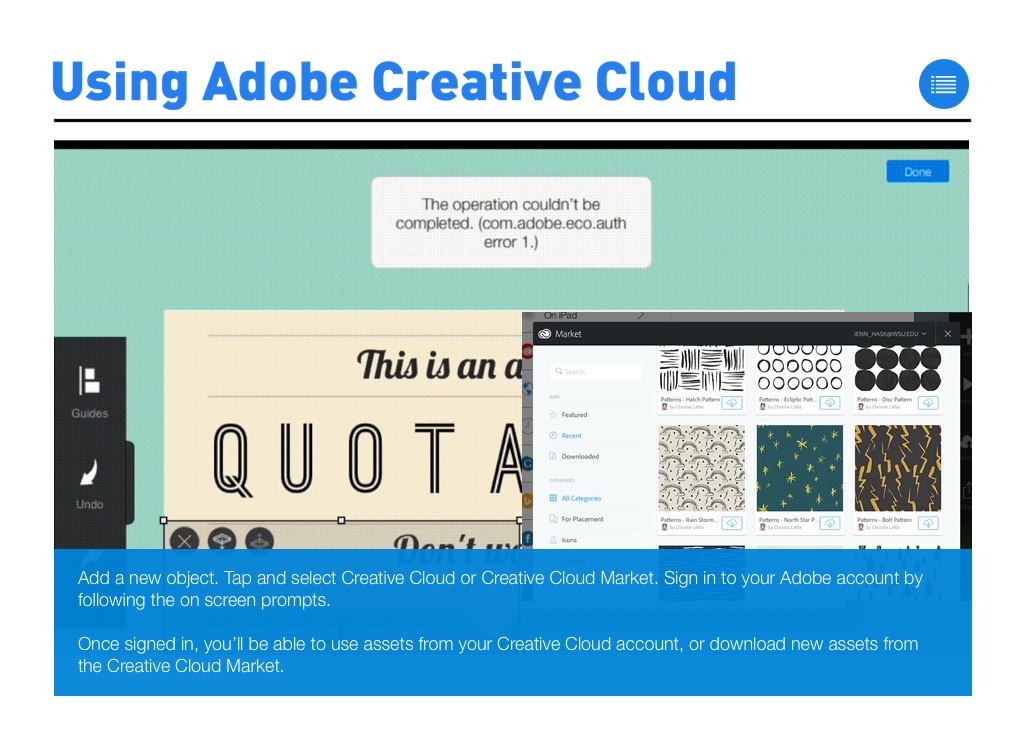Show Downloaded assets in Market
Image resolution: width=1024 pixels, height=748 pixels.
click(580, 456)
